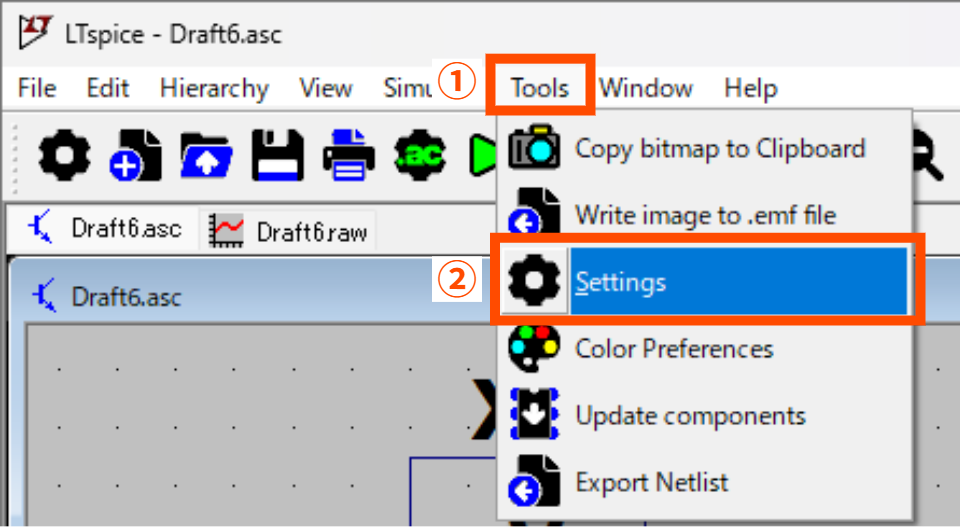Viewport: 960px width, 527px height.
Task: Click the Print toolbar icon
Action: (348, 155)
